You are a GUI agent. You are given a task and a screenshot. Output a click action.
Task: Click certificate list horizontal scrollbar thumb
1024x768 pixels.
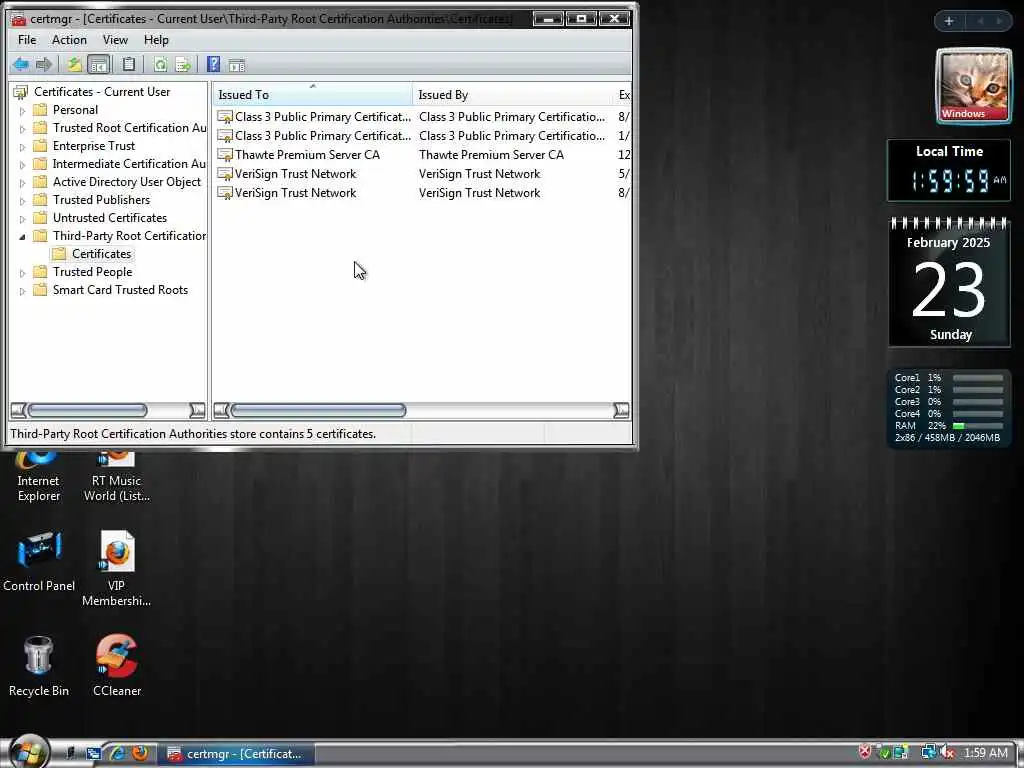tap(318, 410)
